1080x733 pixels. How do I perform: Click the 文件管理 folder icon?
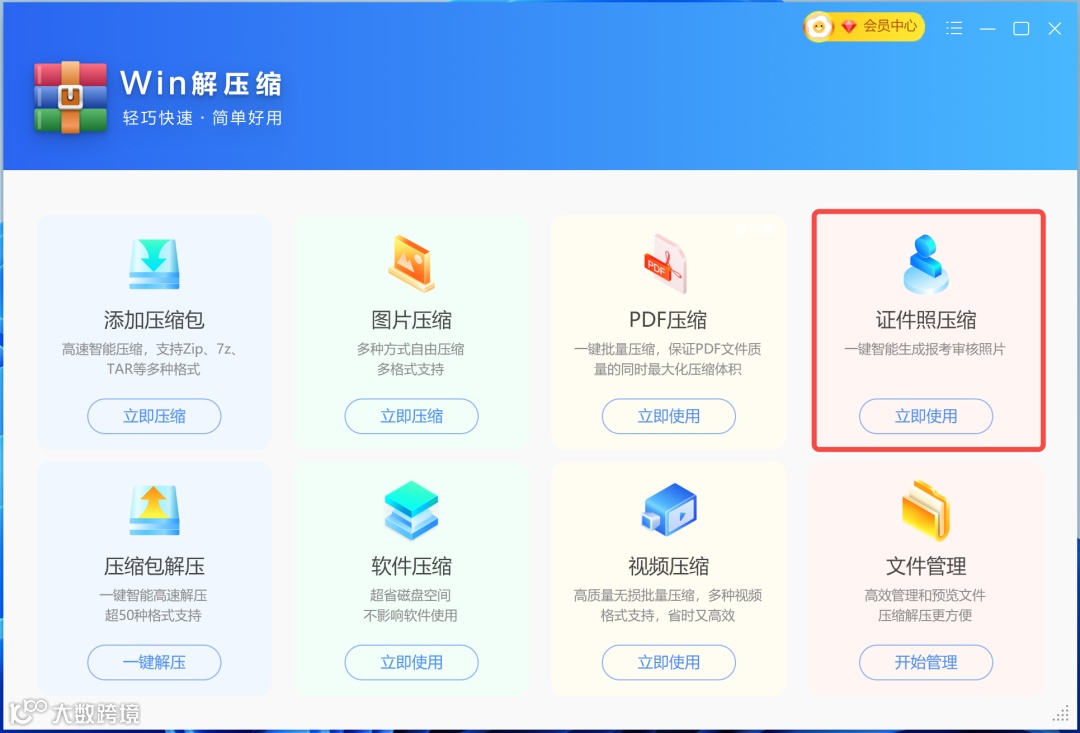[x=926, y=510]
